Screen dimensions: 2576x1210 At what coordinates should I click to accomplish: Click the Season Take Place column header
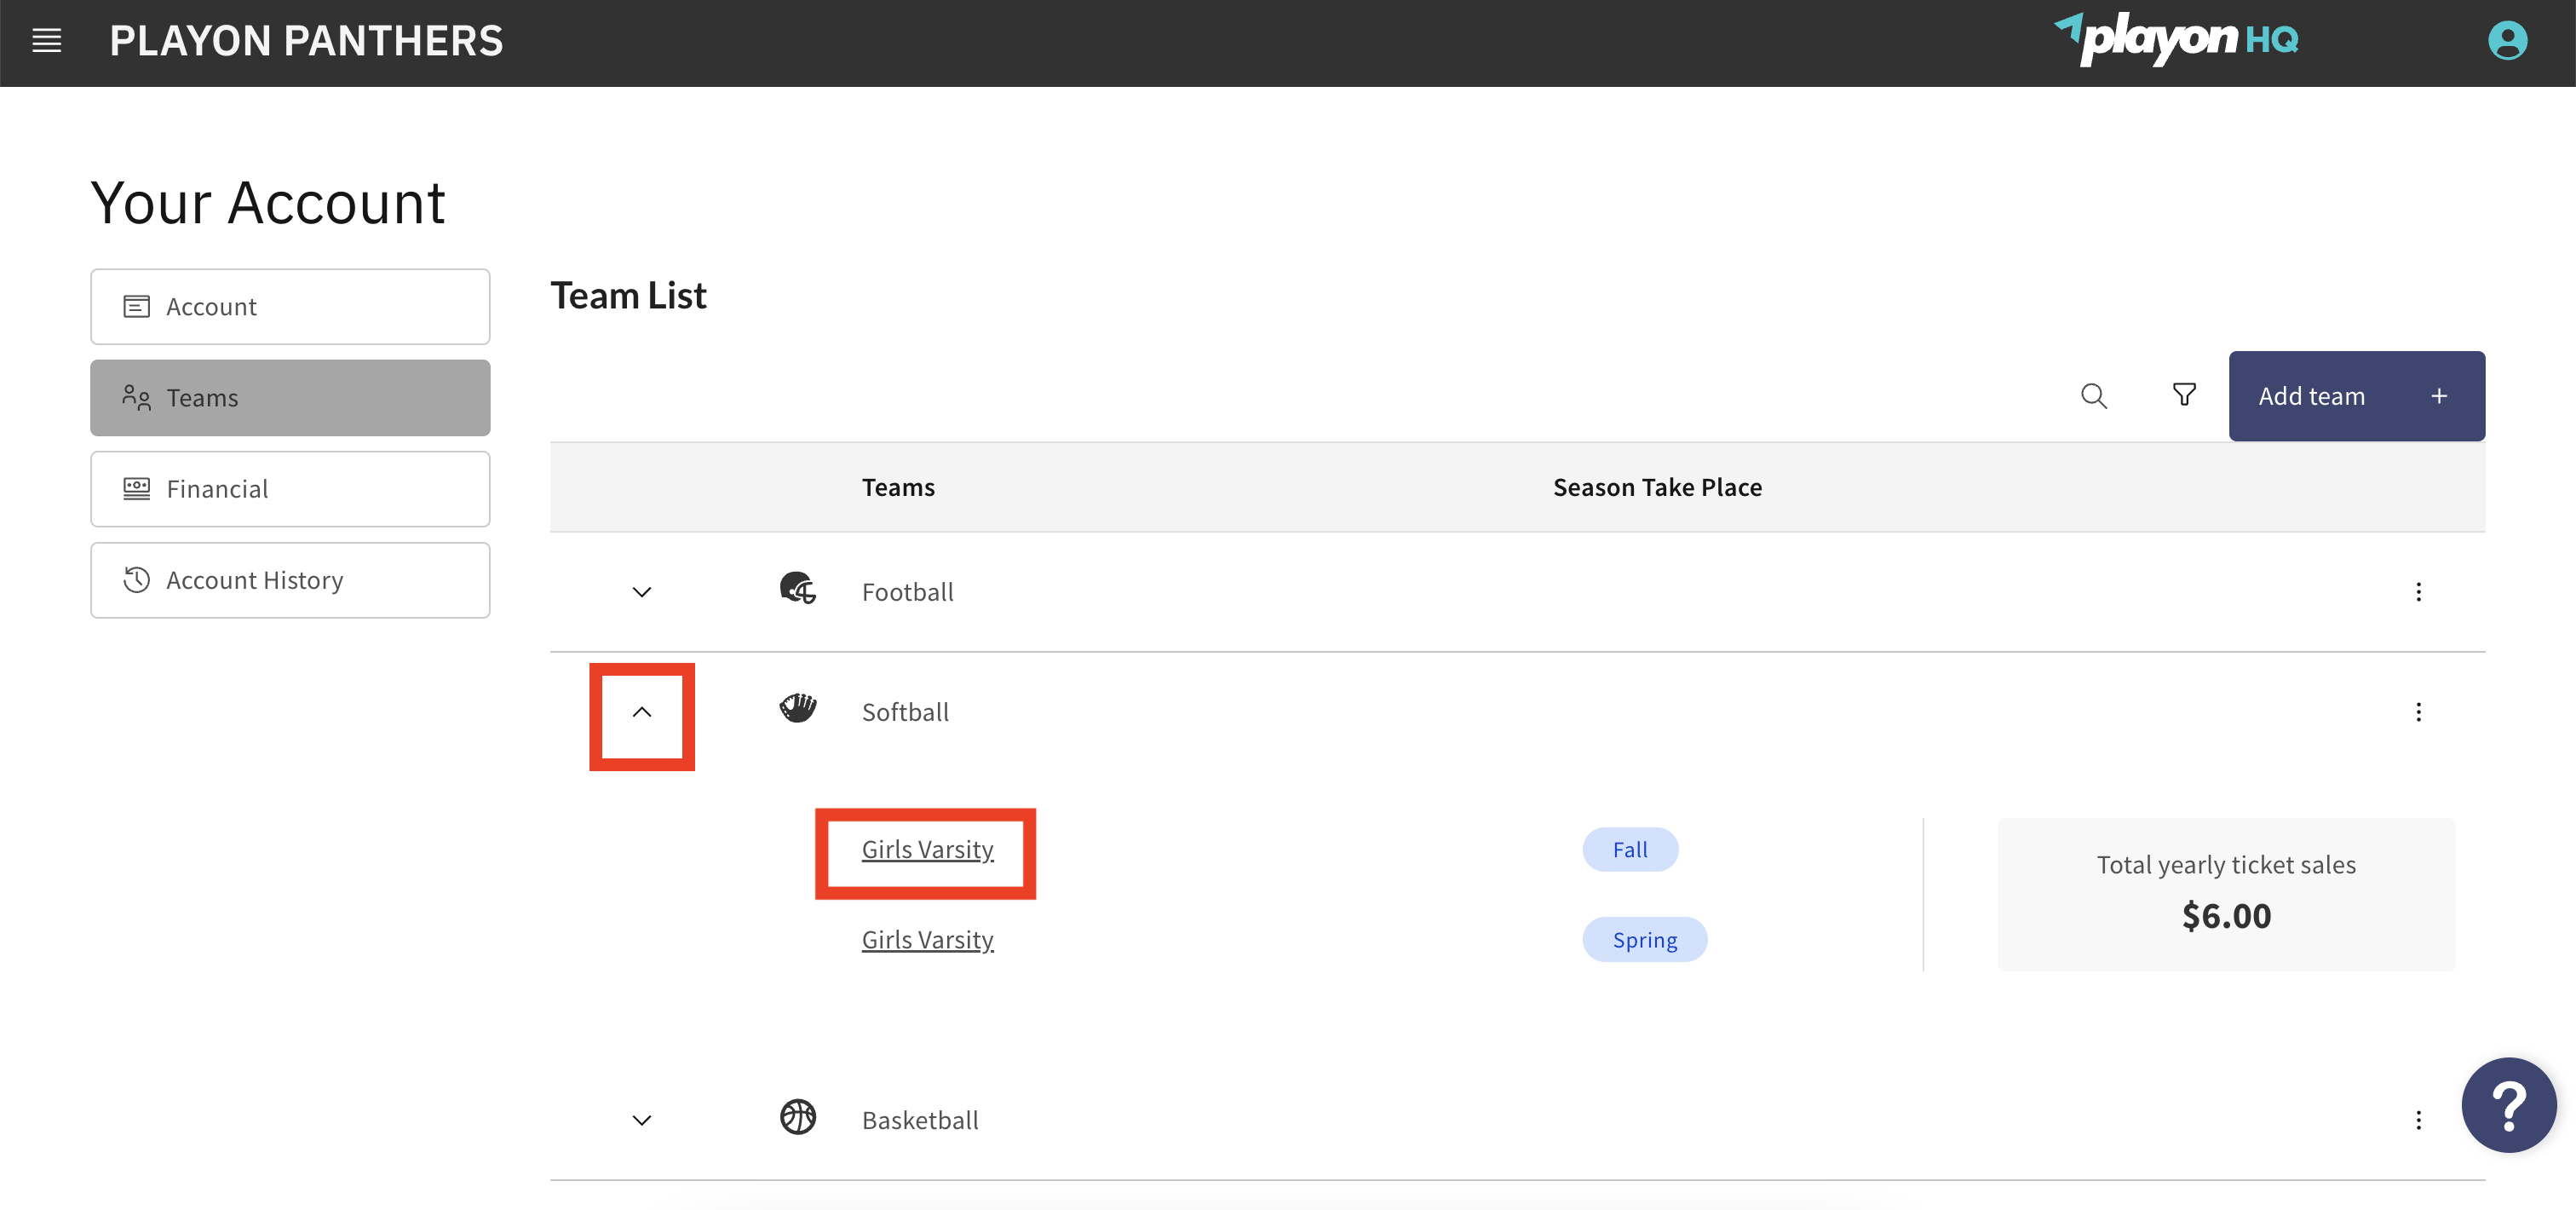[1657, 487]
